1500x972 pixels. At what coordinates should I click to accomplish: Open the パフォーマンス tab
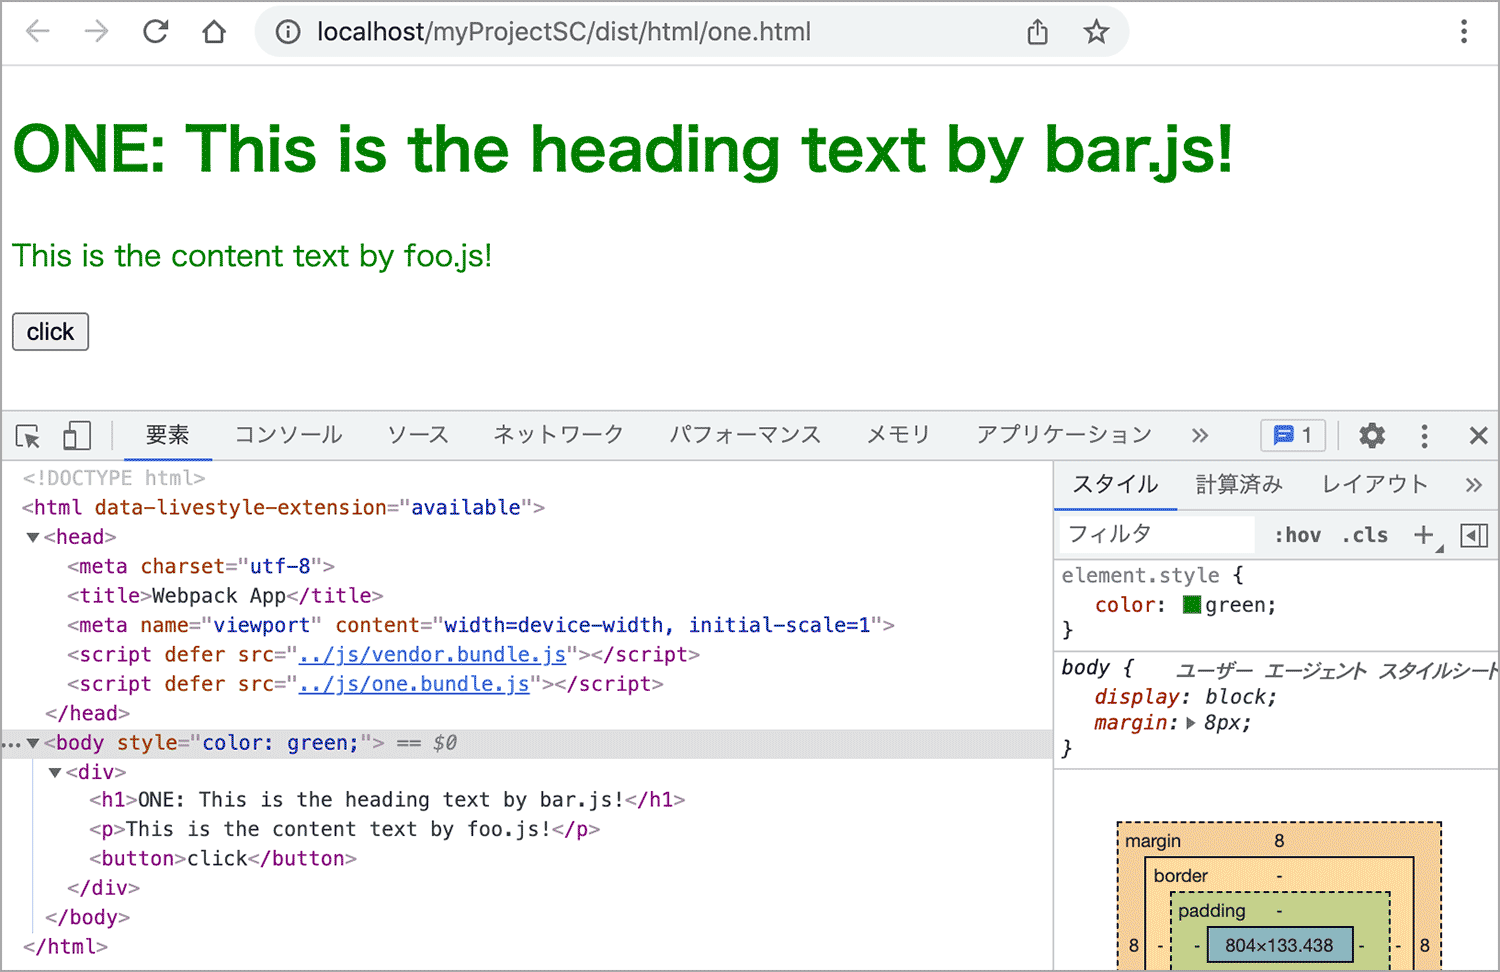[x=745, y=435]
